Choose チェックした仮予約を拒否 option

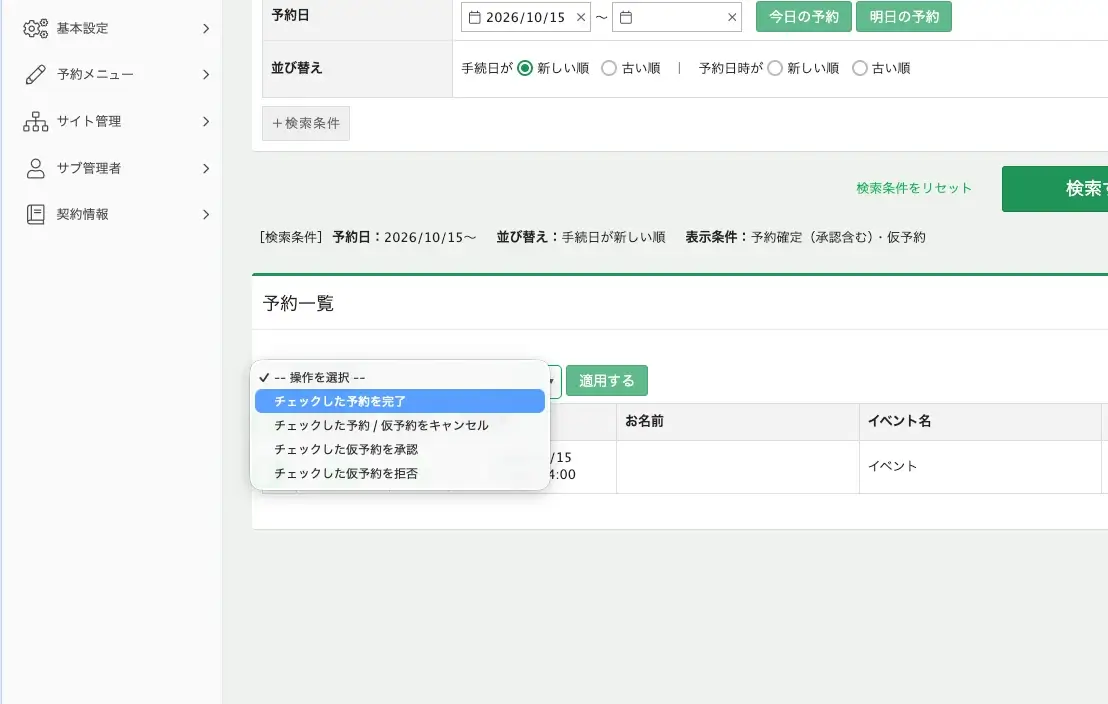click(400, 474)
